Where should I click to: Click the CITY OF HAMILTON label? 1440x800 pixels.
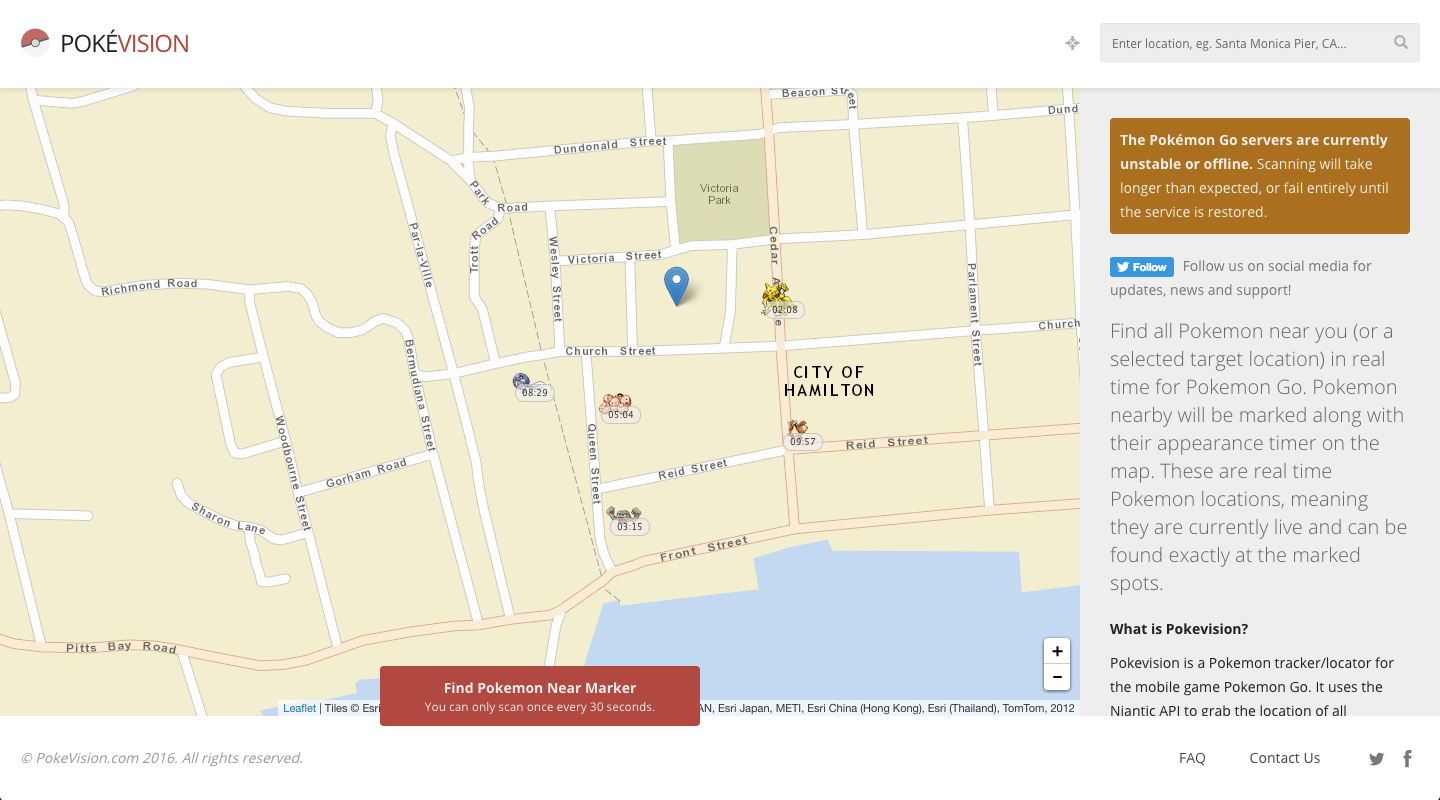pyautogui.click(x=829, y=381)
